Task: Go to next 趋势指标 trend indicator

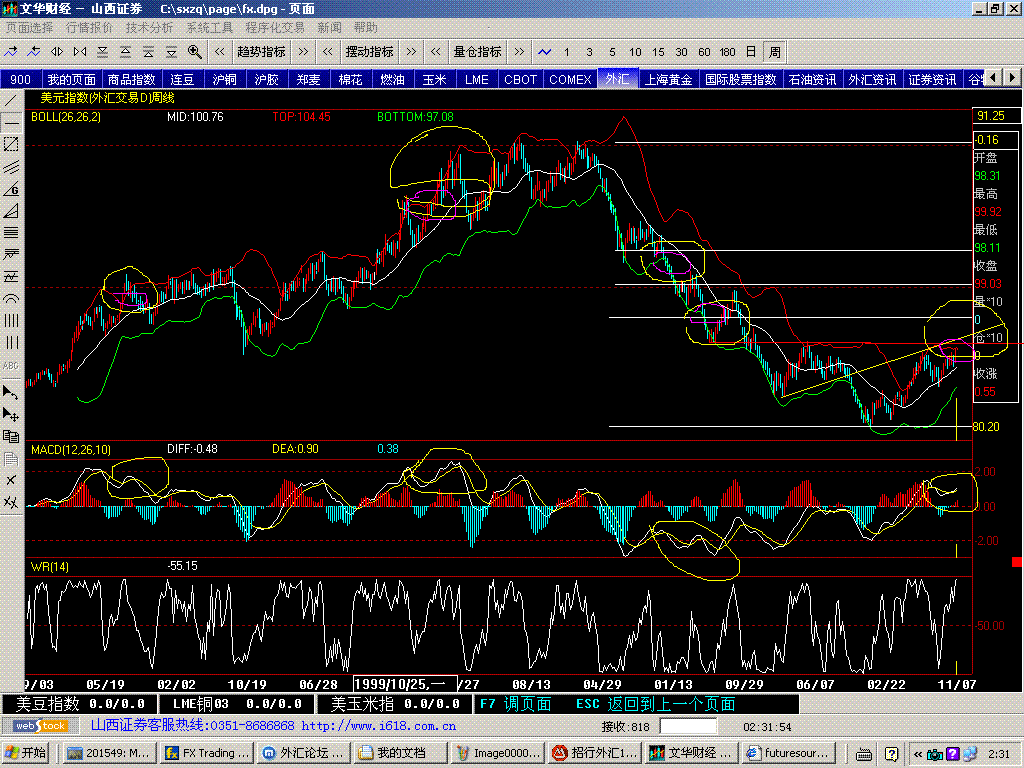Action: 302,51
